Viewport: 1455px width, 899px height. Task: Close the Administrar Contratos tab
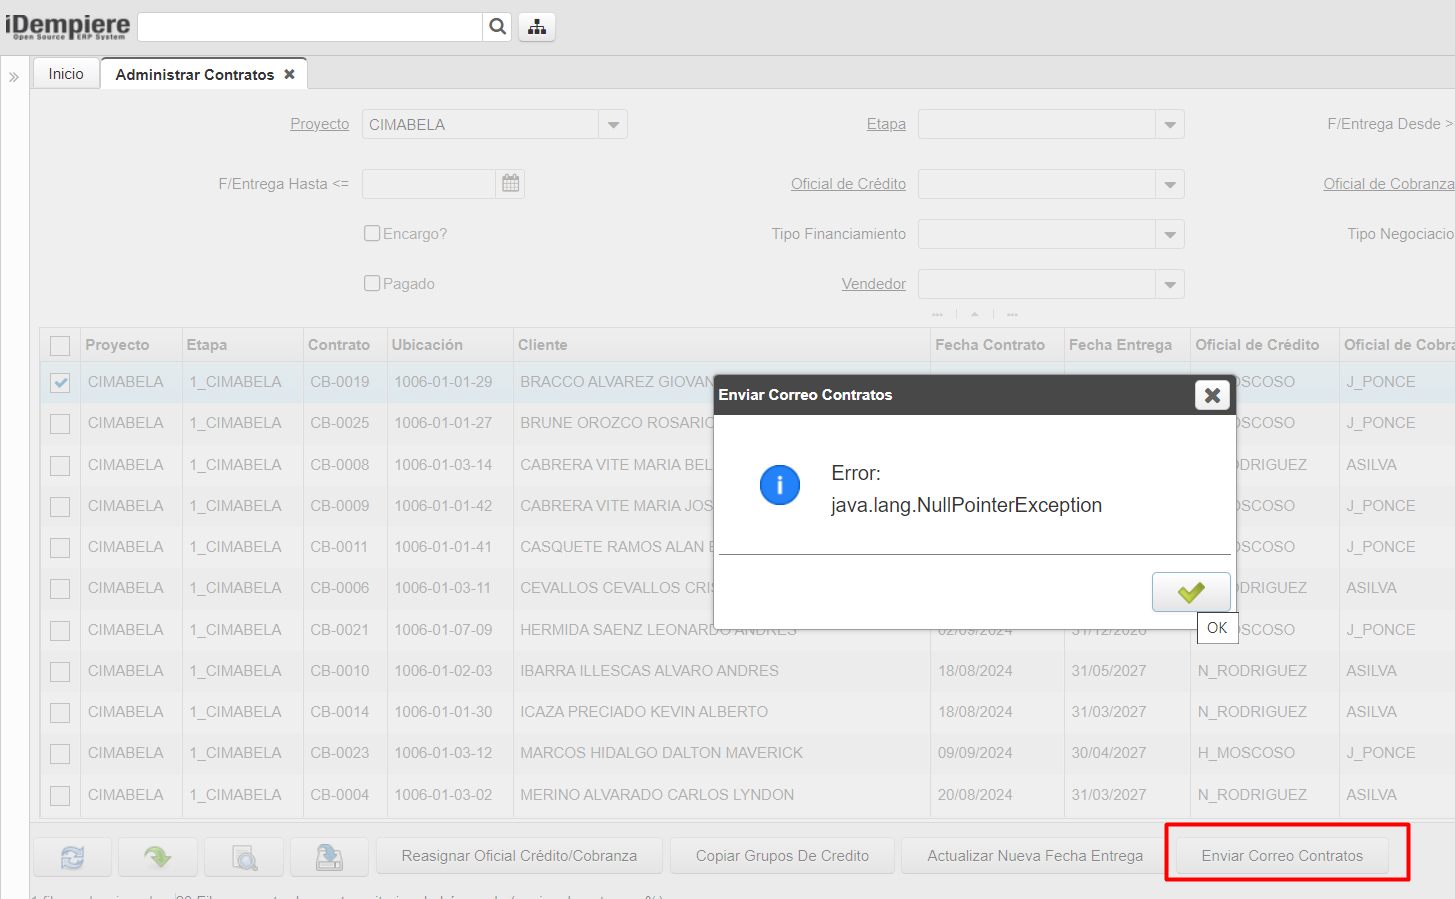coord(289,74)
